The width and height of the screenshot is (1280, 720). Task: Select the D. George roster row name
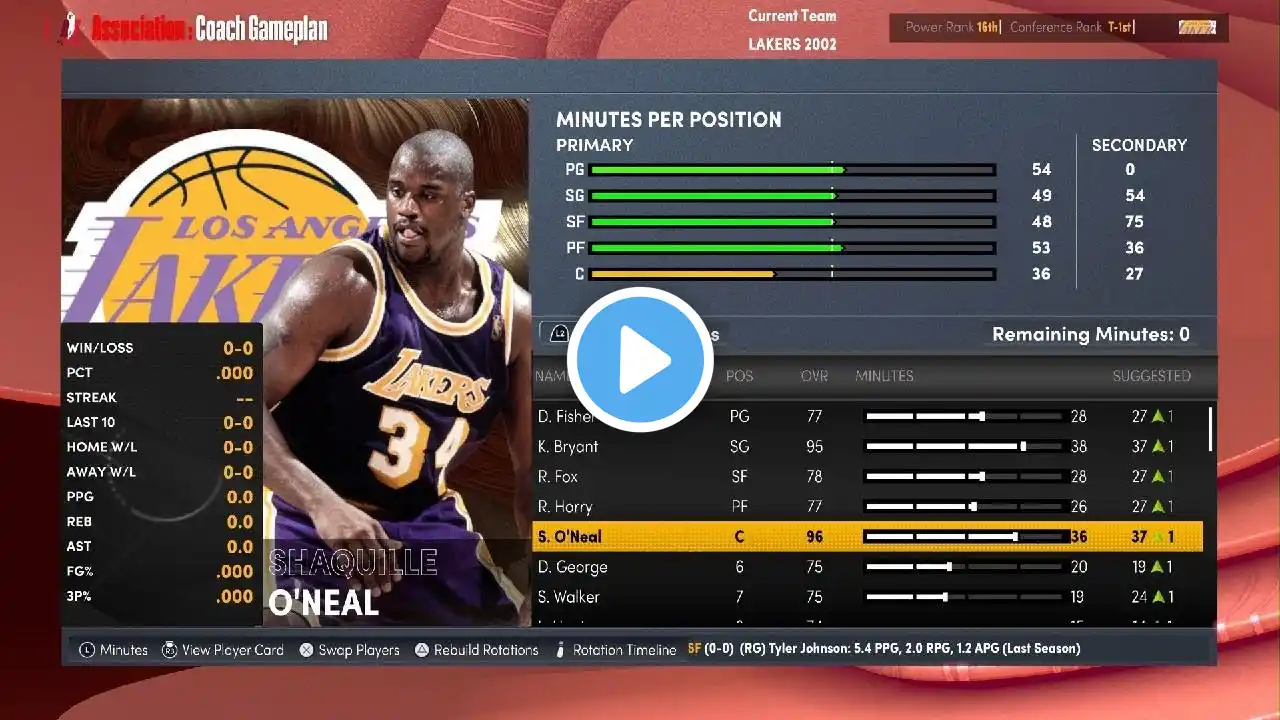tap(572, 567)
